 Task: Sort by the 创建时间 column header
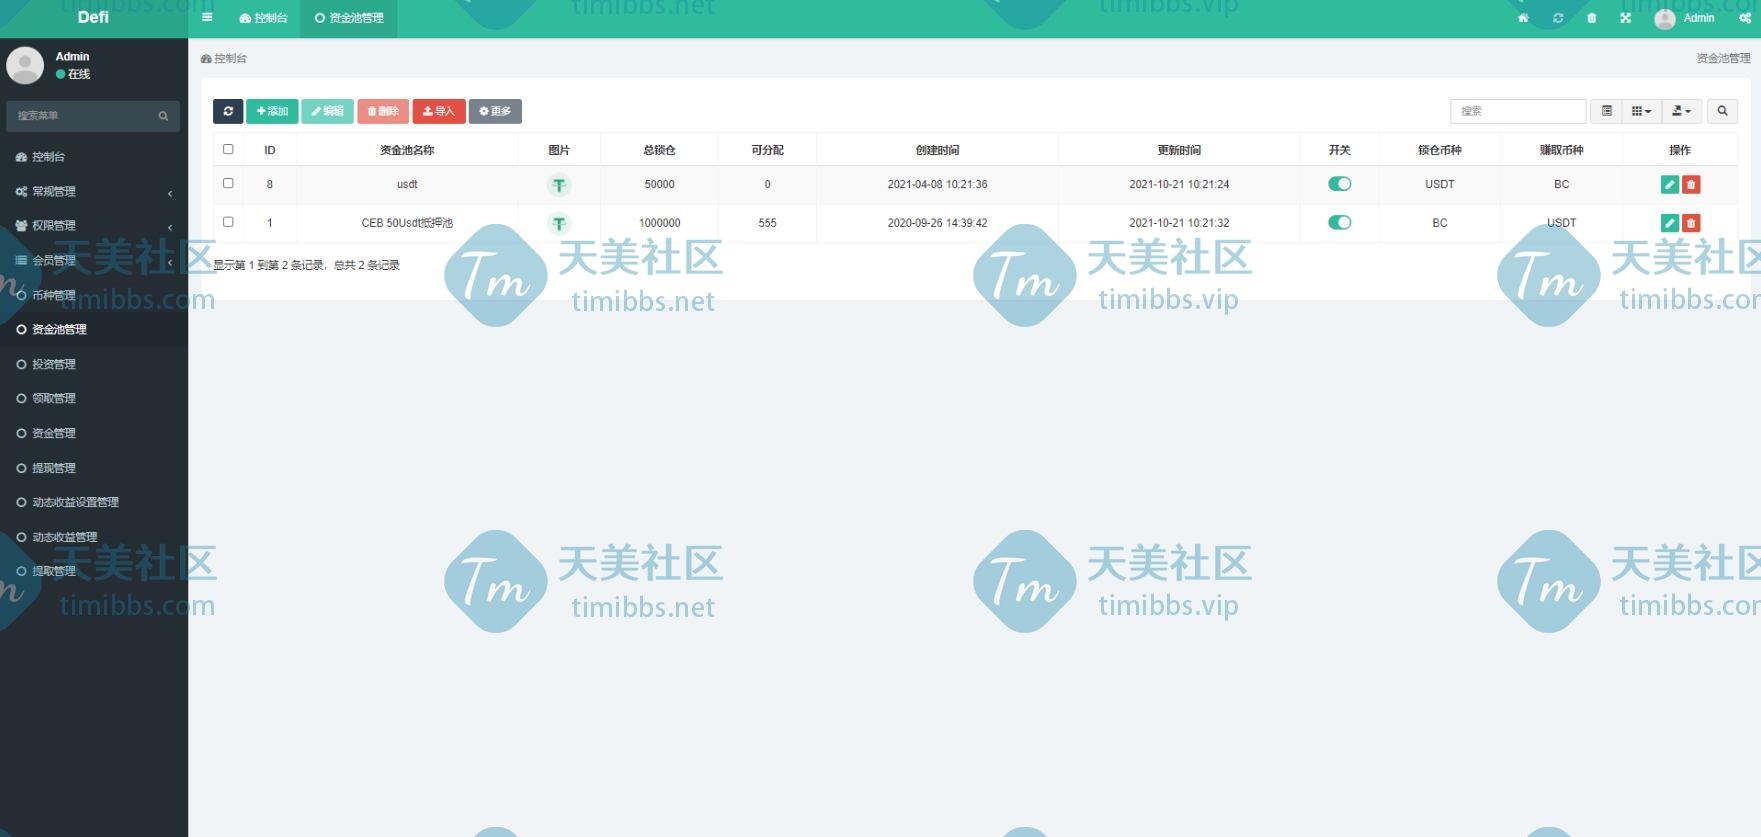tap(937, 150)
